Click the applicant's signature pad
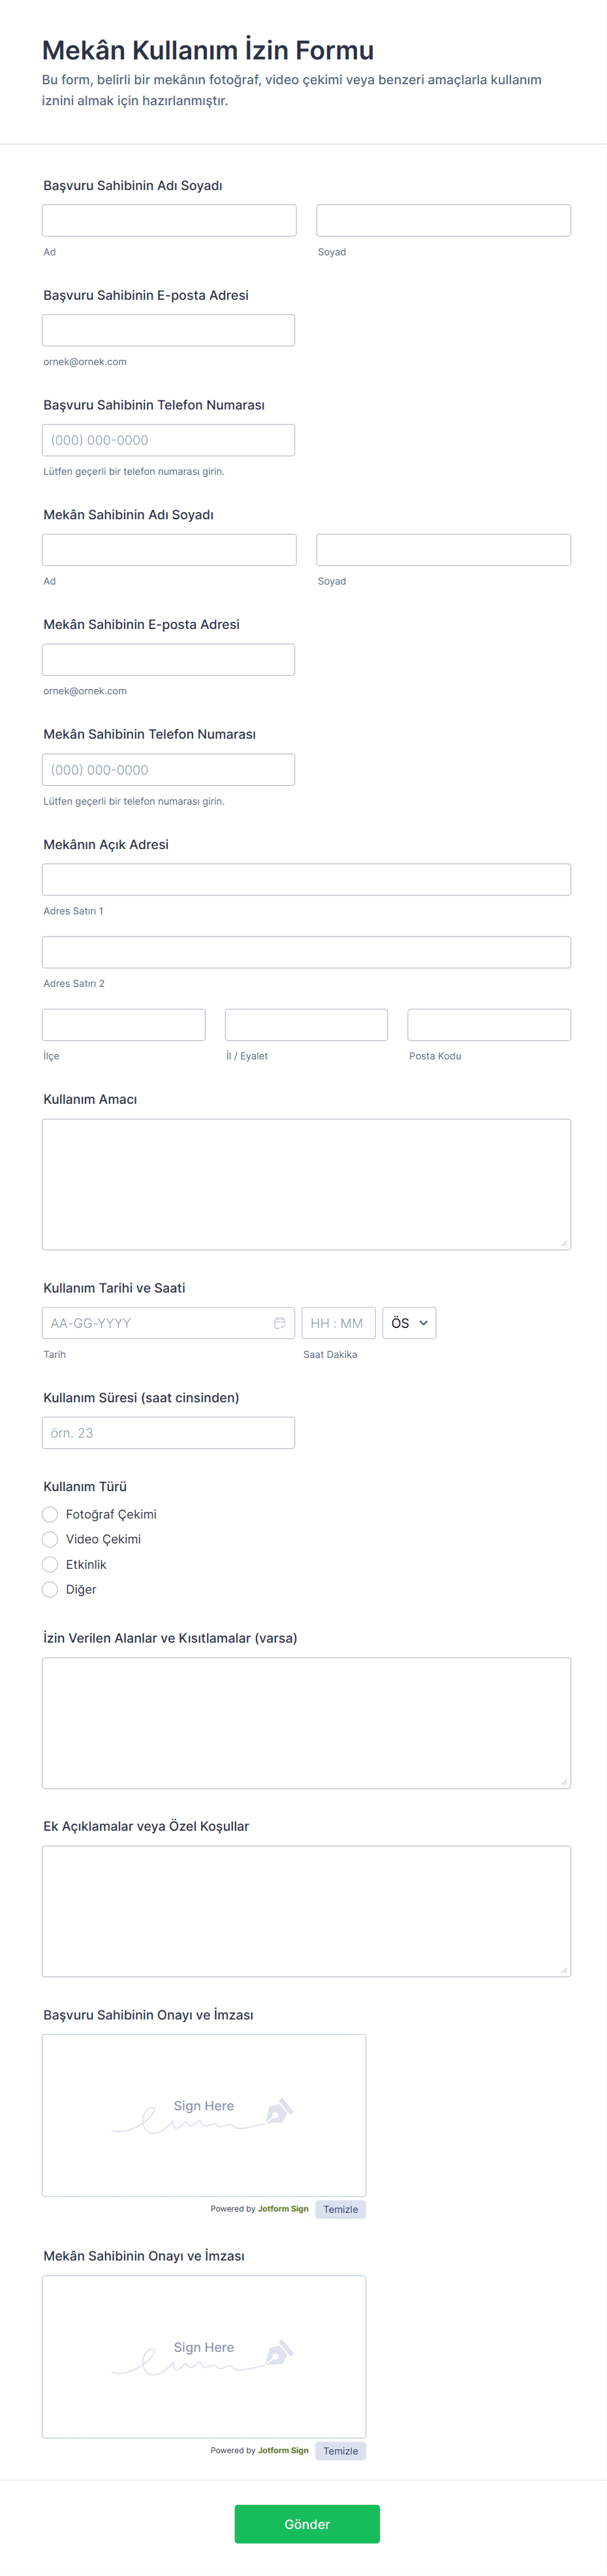This screenshot has width=607, height=2576. [x=203, y=2114]
